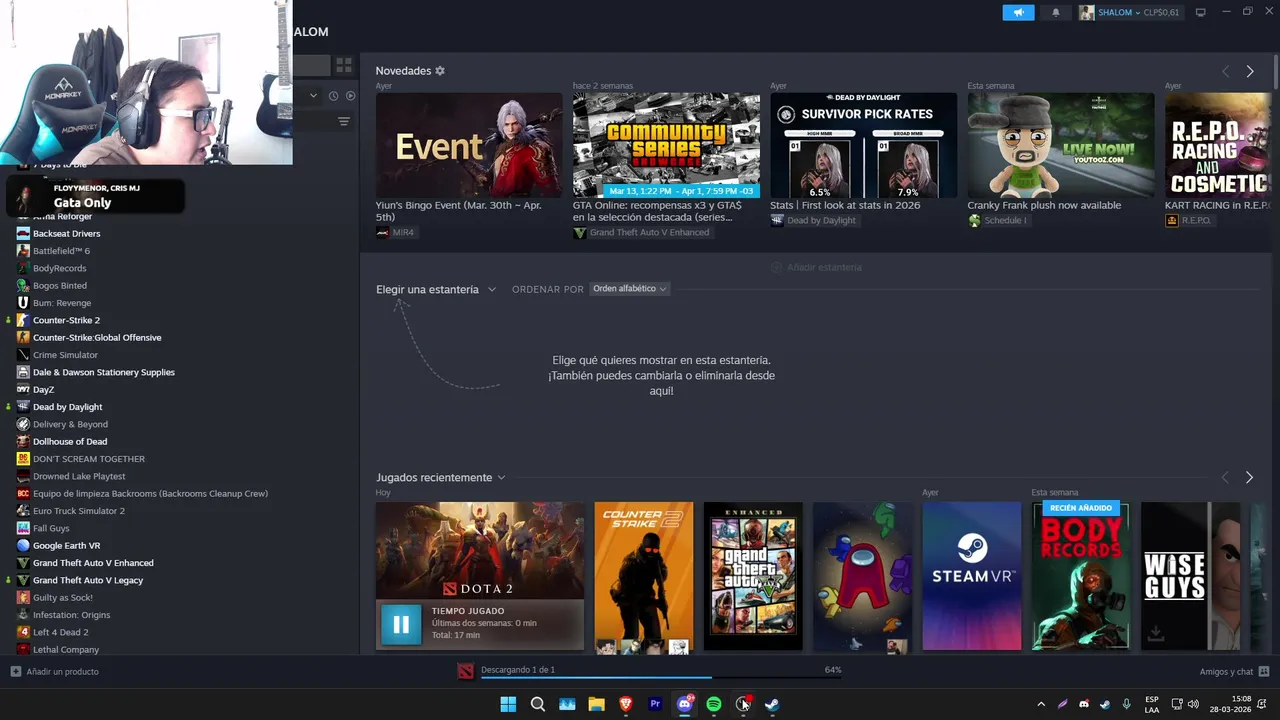Open Spotify from the taskbar

click(x=714, y=704)
